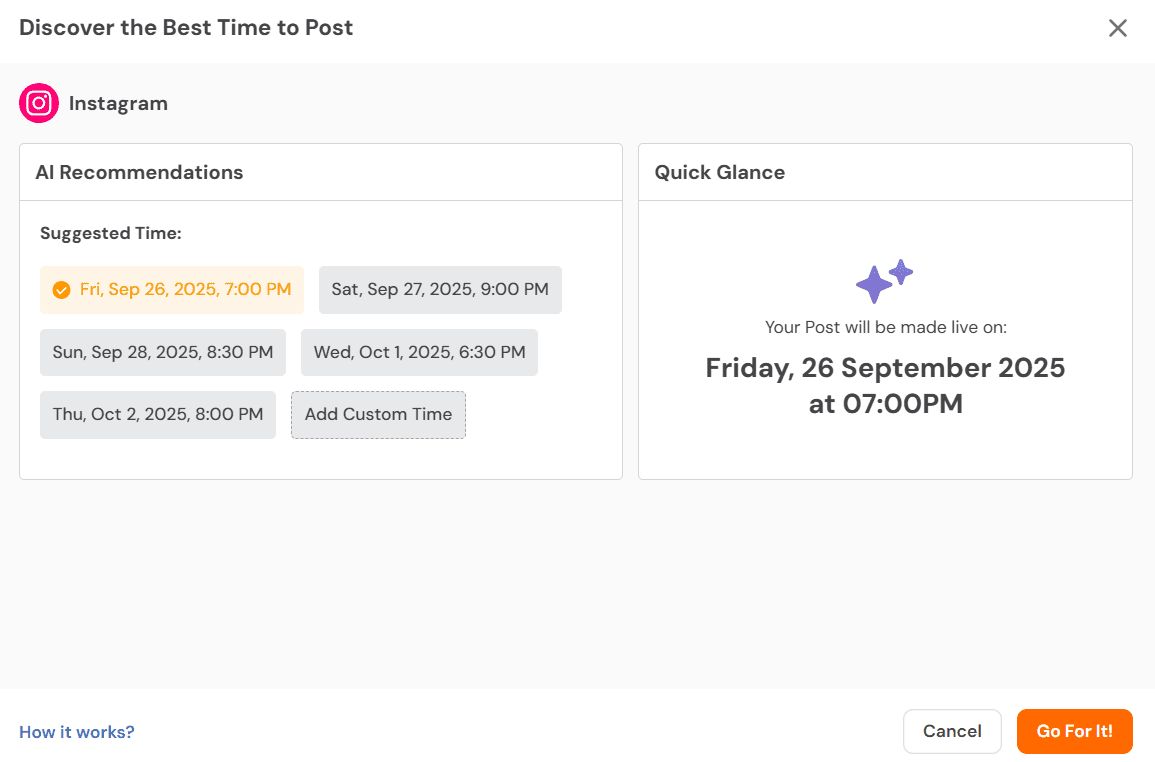Screen dimensions: 1155x762
Task: Select the Wed, Oct 1, 2025, 6:30 PM slot
Action: pos(418,352)
